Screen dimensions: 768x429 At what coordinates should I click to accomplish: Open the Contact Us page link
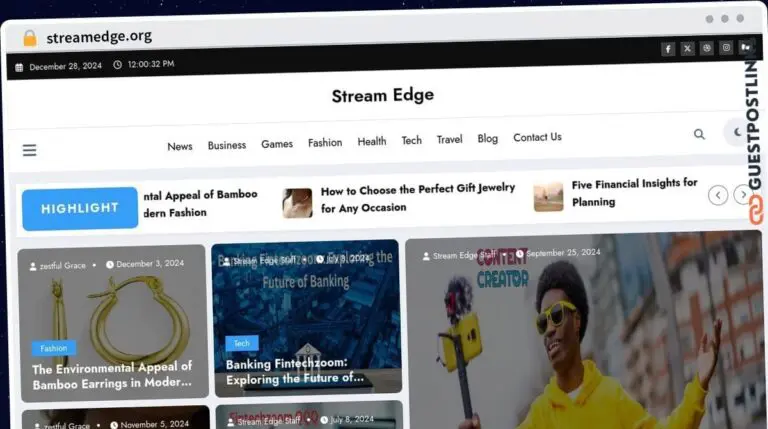(x=537, y=138)
